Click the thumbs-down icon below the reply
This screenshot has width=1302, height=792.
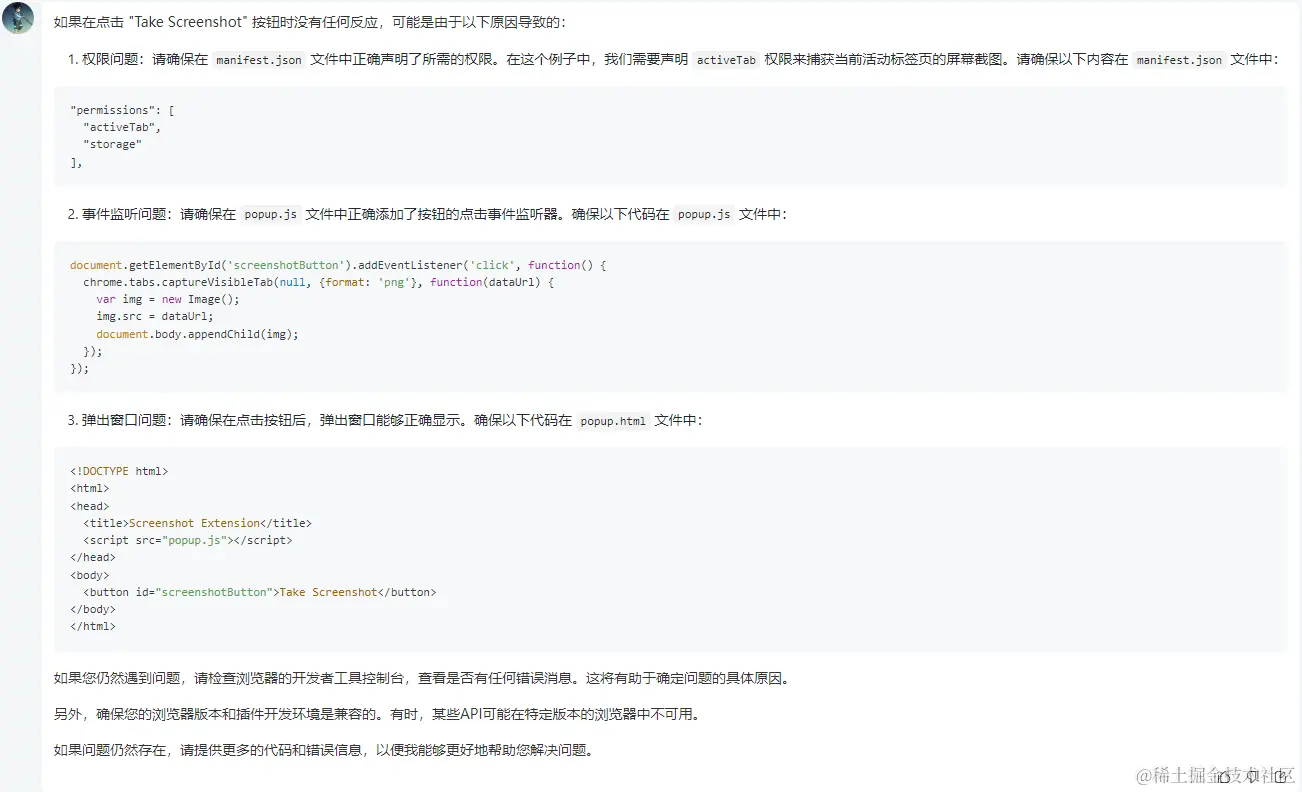1251,776
